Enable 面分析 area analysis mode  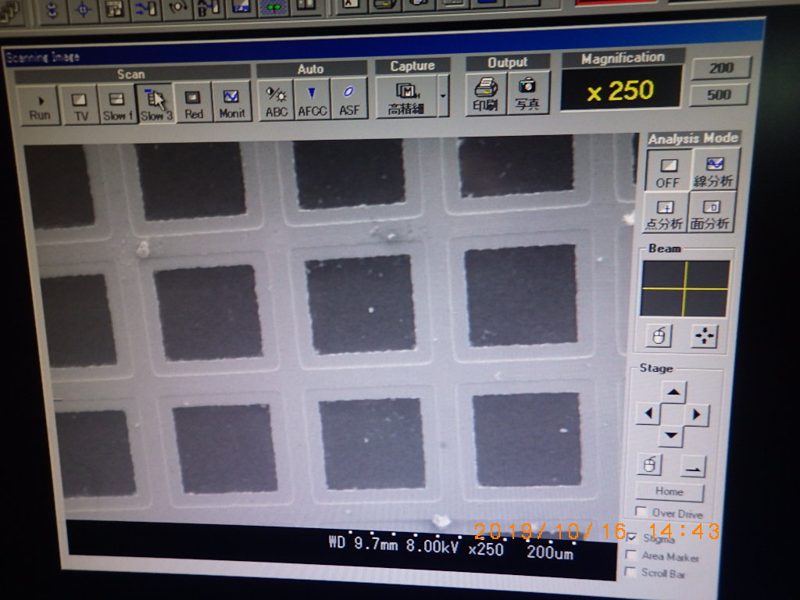click(710, 213)
